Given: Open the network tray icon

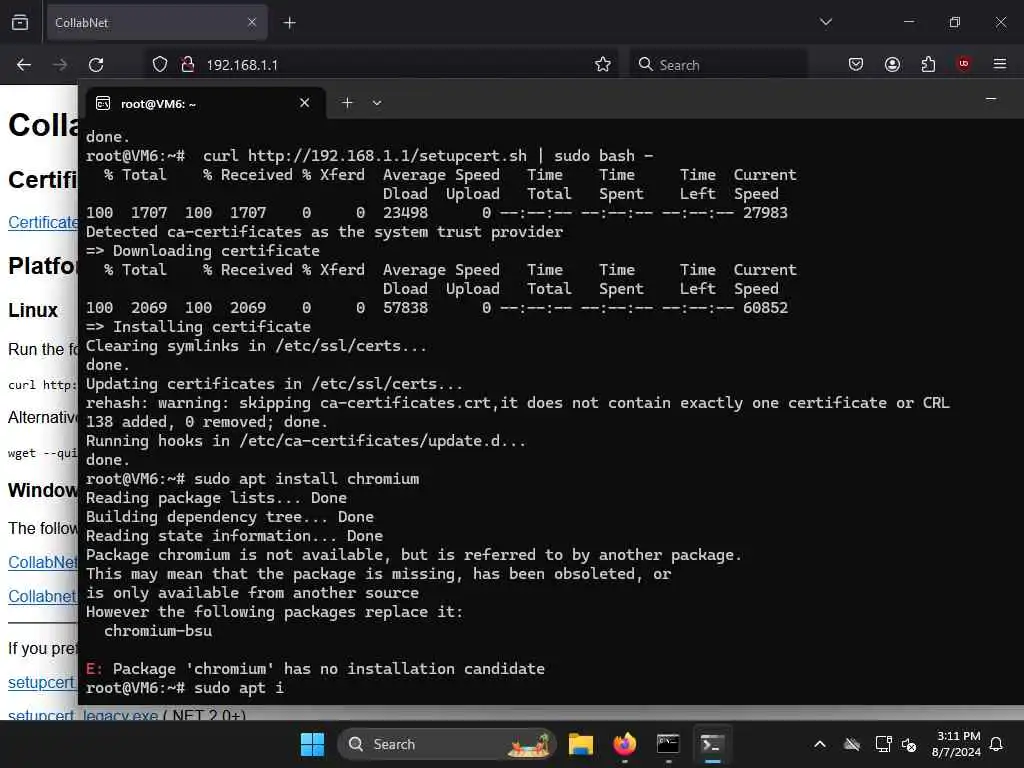Looking at the screenshot, I should [x=883, y=744].
